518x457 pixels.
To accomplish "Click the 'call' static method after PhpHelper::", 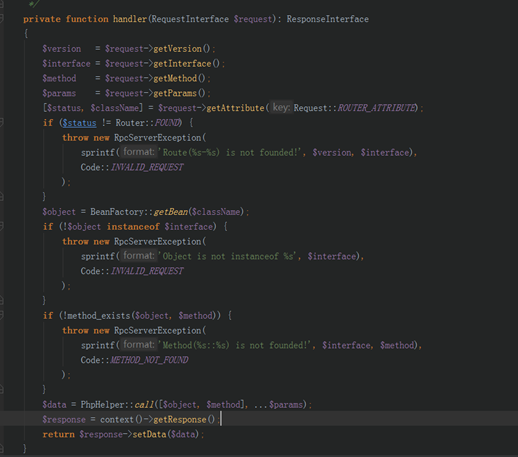I will pyautogui.click(x=144, y=405).
